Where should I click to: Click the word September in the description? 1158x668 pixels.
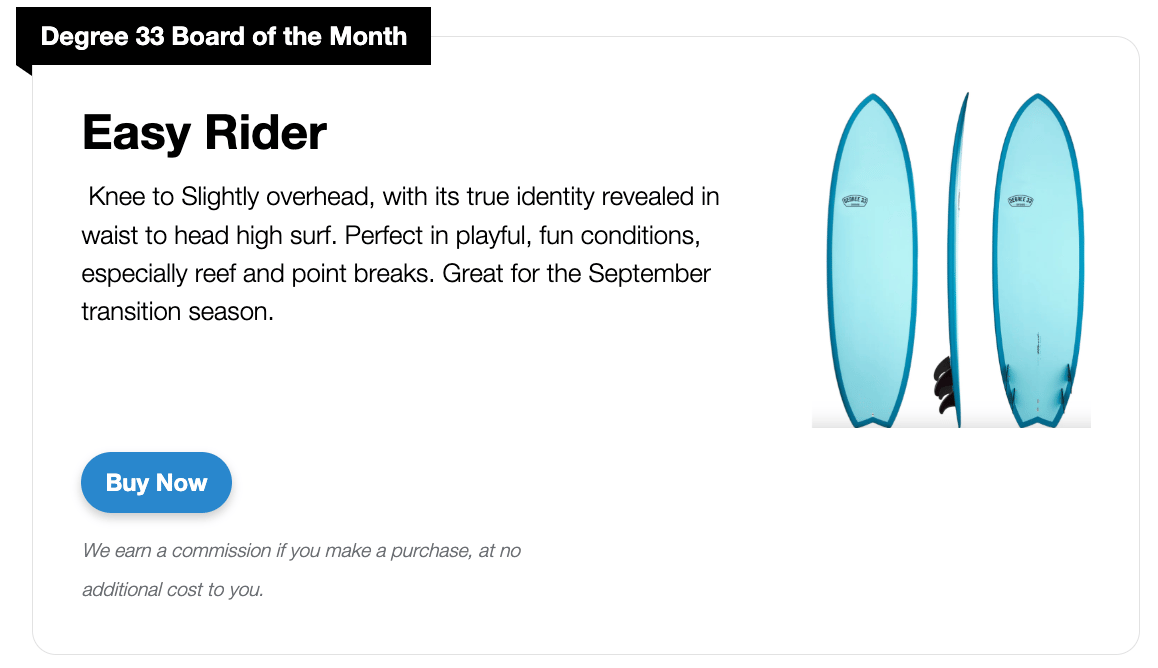(x=649, y=274)
